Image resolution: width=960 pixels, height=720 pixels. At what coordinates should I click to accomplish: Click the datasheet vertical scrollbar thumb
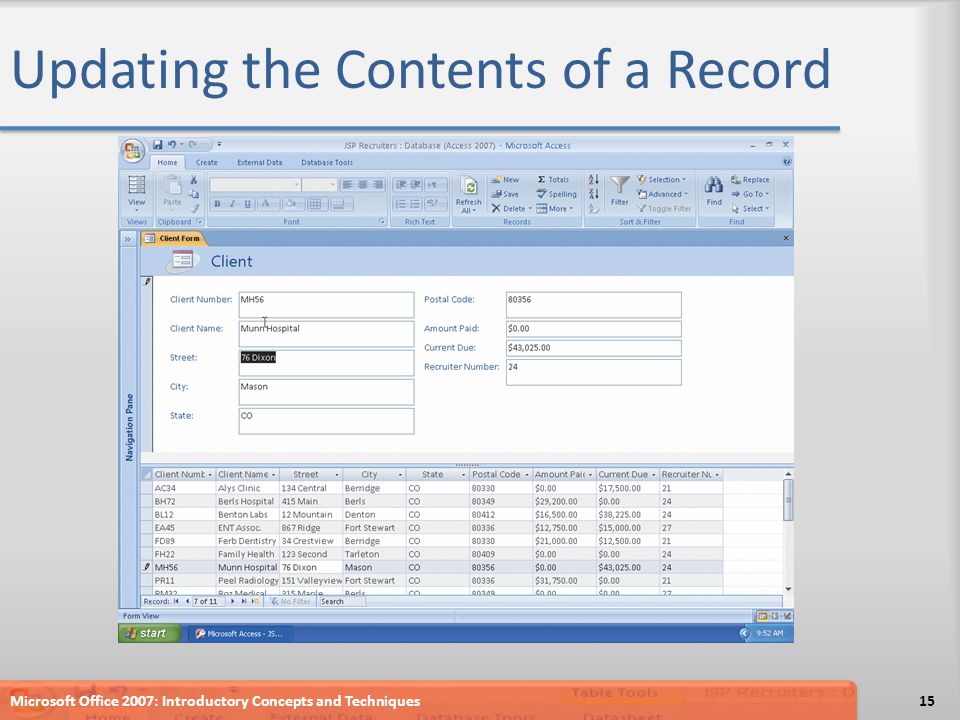tap(788, 500)
